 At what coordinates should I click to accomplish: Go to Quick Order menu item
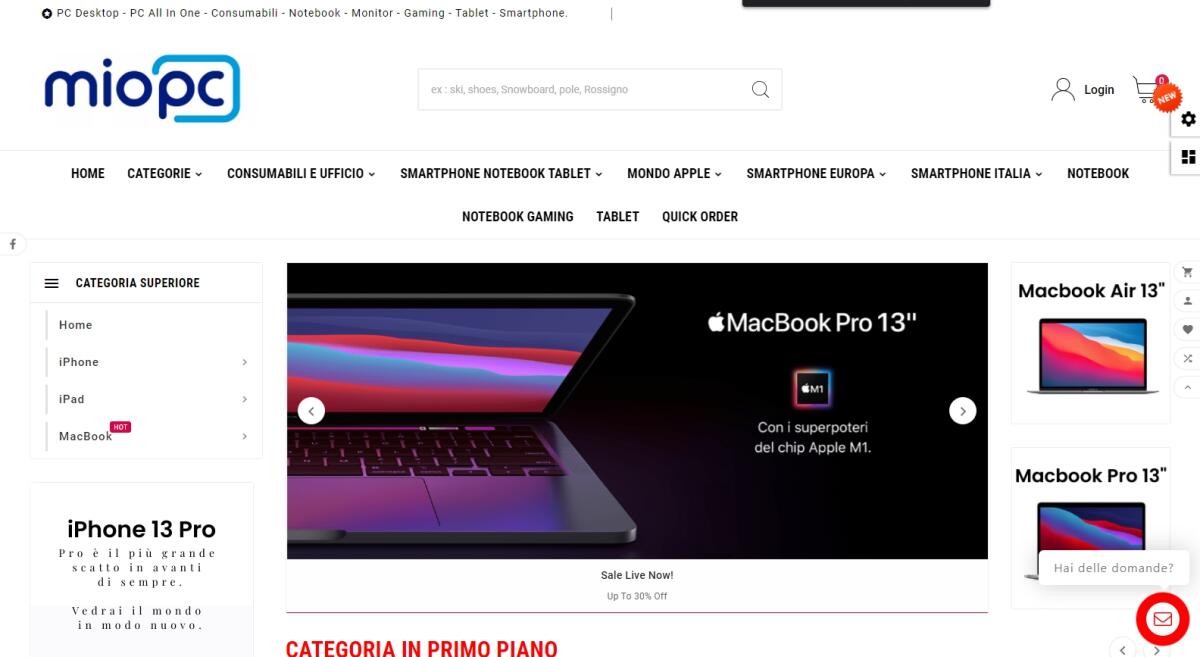point(700,216)
